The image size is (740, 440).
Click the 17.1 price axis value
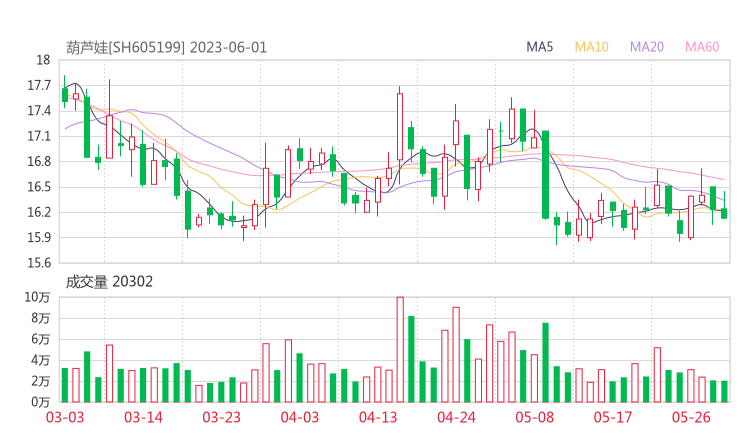(39, 136)
